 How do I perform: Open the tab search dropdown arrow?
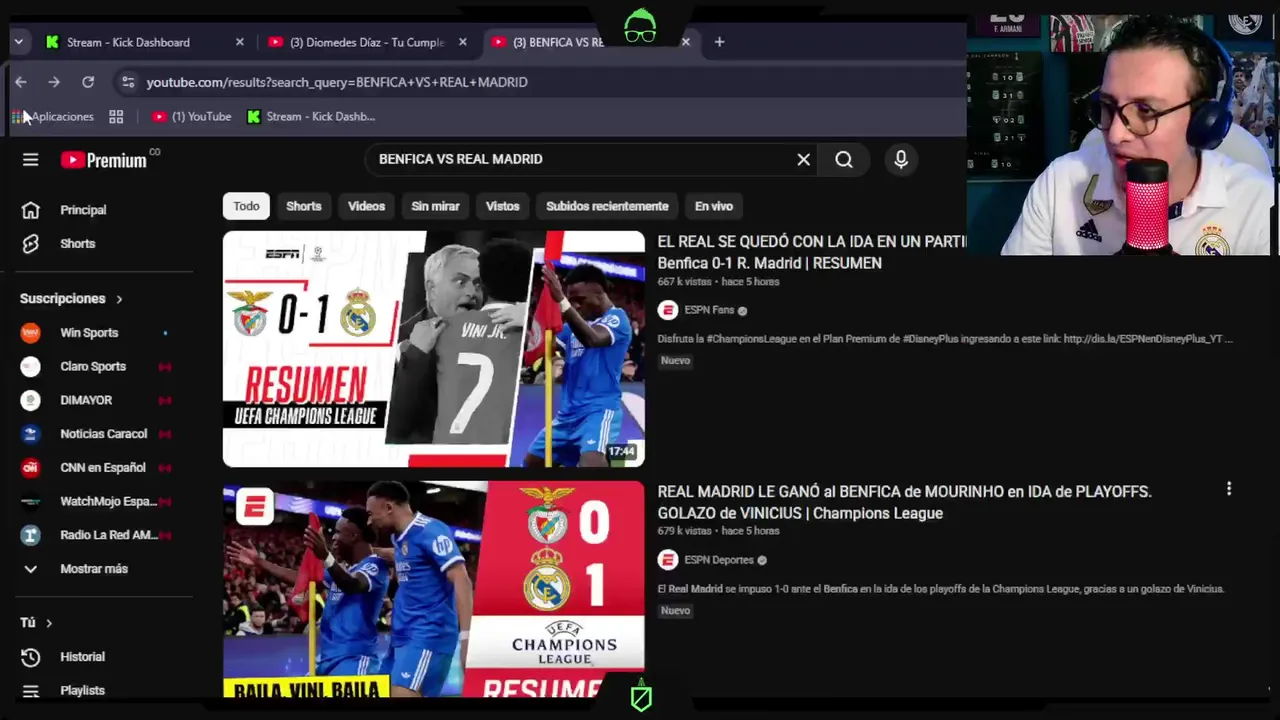pos(18,42)
